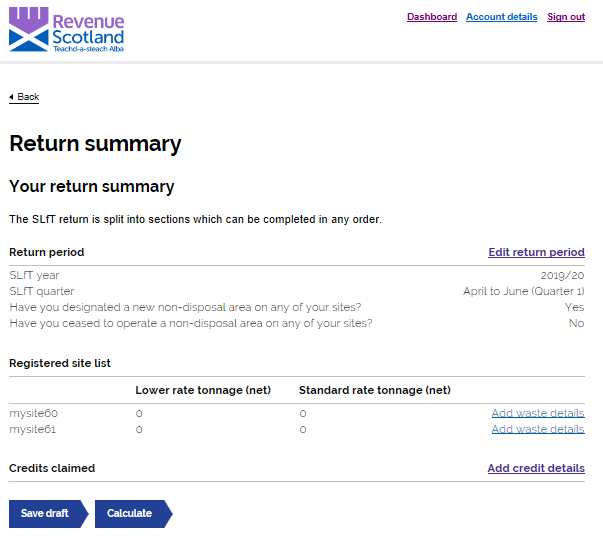
Task: Sign out of the account
Action: [x=566, y=17]
